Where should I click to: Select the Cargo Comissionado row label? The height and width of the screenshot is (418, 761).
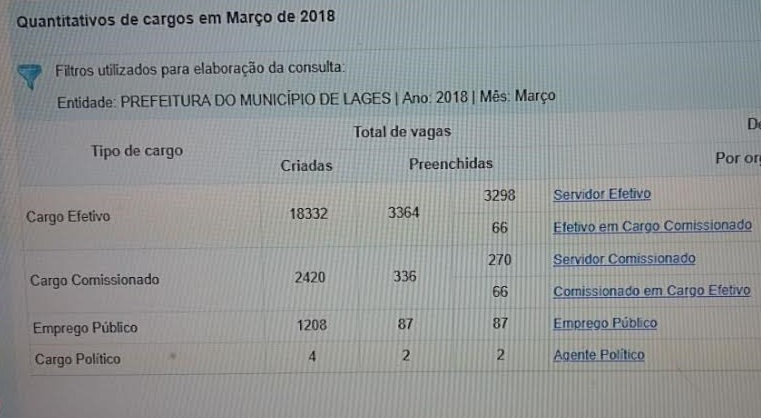pos(94,280)
